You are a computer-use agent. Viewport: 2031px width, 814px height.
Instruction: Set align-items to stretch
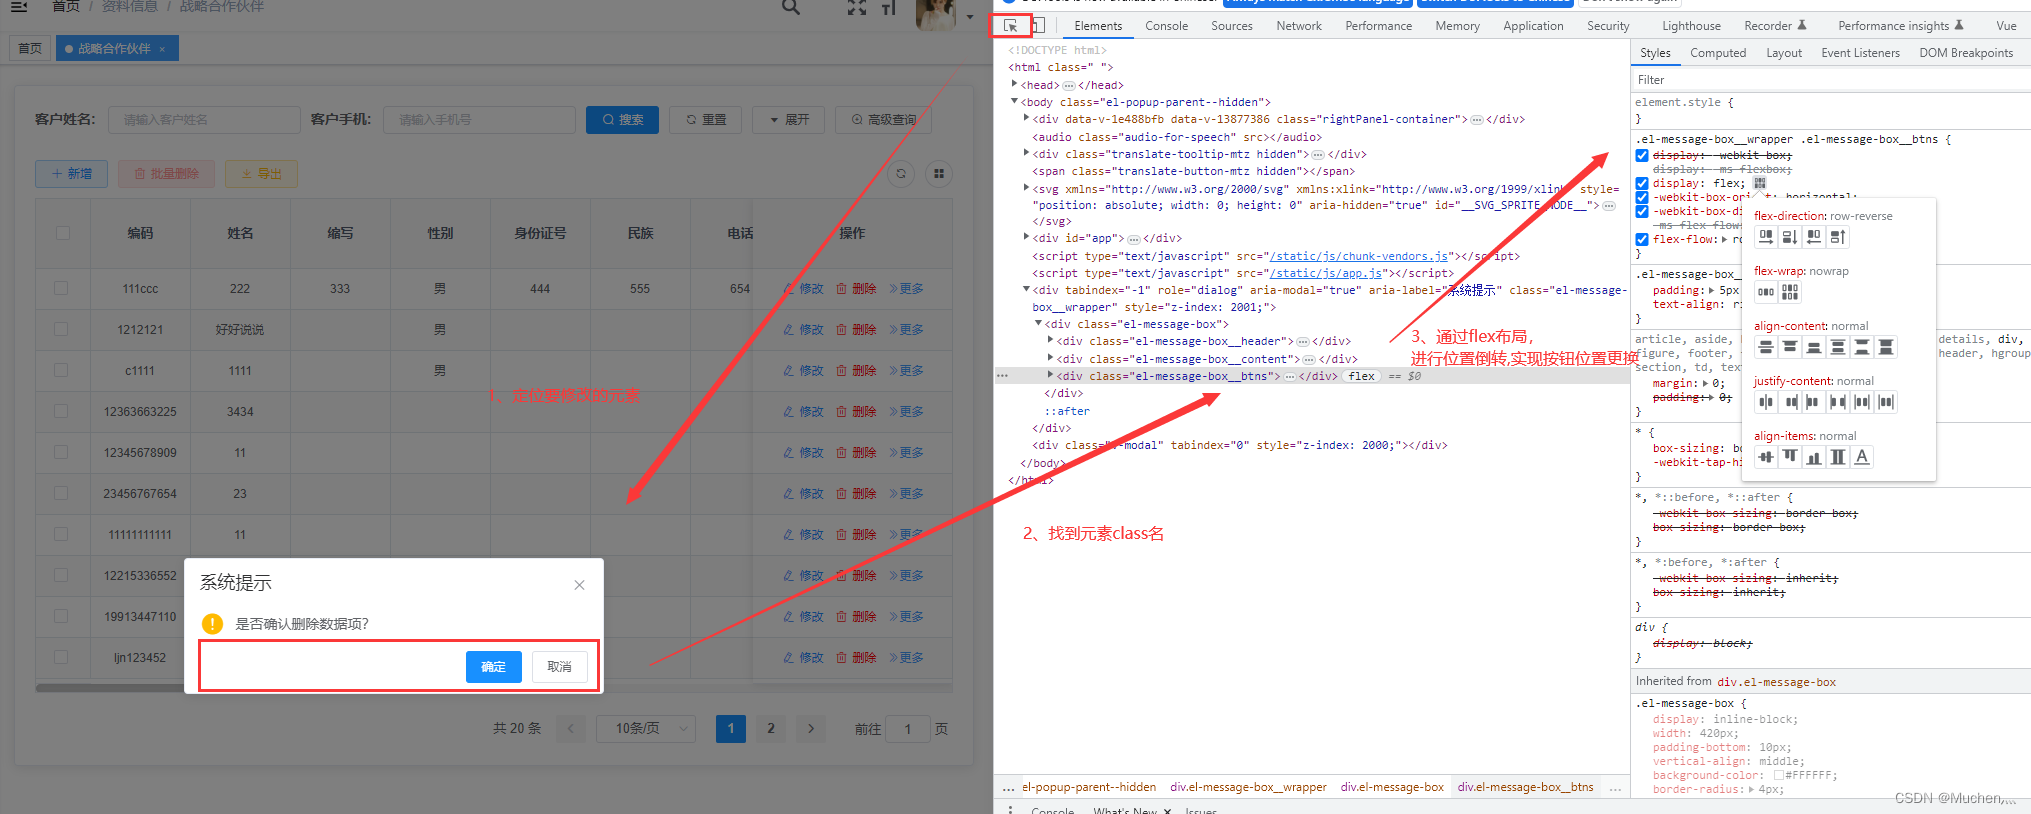point(1838,457)
